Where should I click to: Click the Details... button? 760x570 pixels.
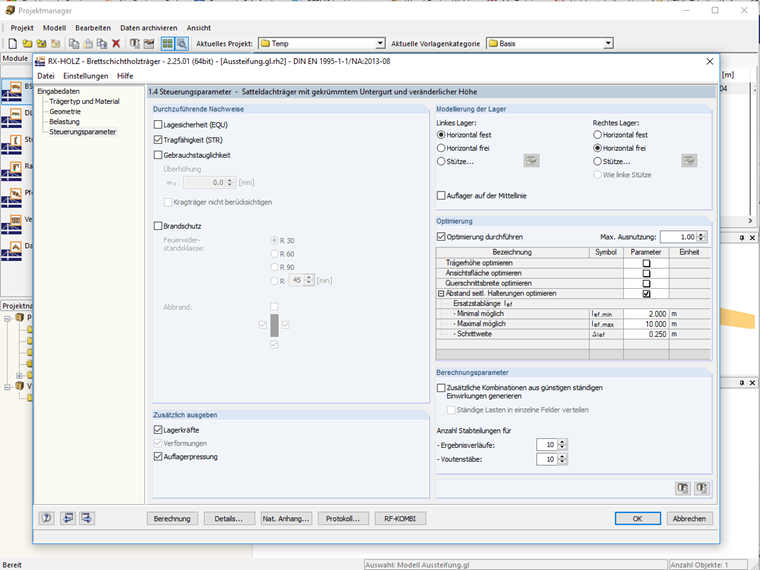click(x=229, y=519)
